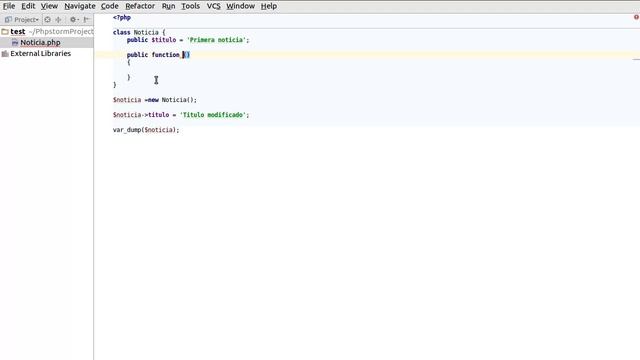Image resolution: width=640 pixels, height=360 pixels.
Task: Open the Project view dropdown
Action: [22, 20]
